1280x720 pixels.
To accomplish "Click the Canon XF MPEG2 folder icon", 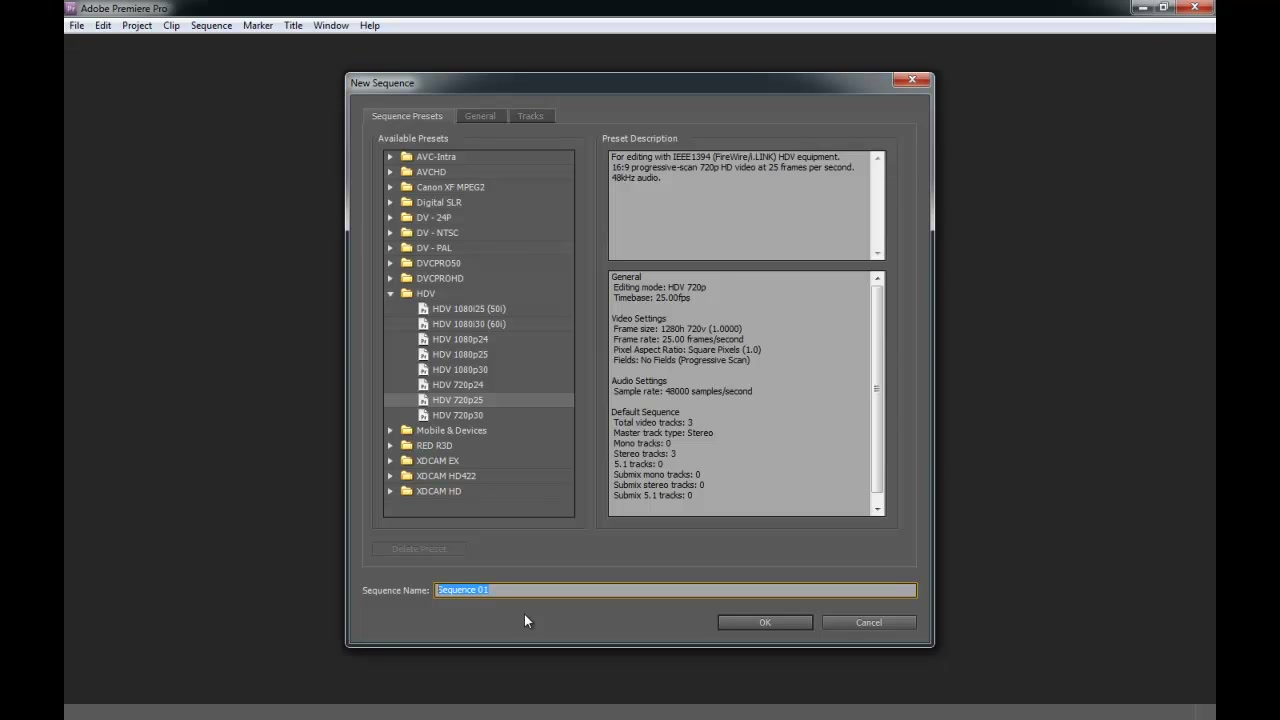I will click(x=407, y=187).
